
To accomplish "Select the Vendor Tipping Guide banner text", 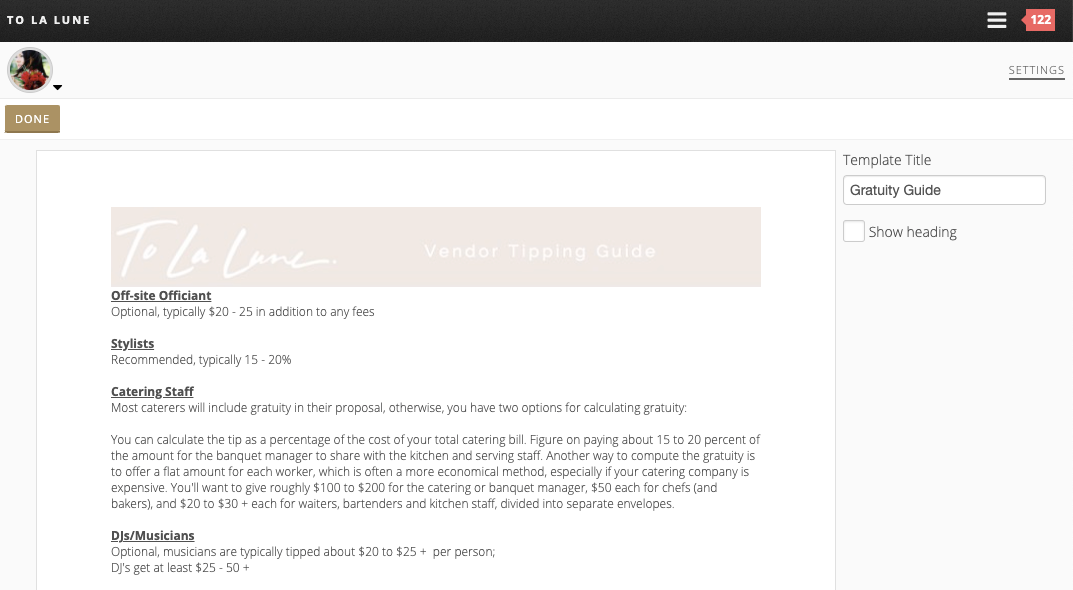I will (540, 251).
